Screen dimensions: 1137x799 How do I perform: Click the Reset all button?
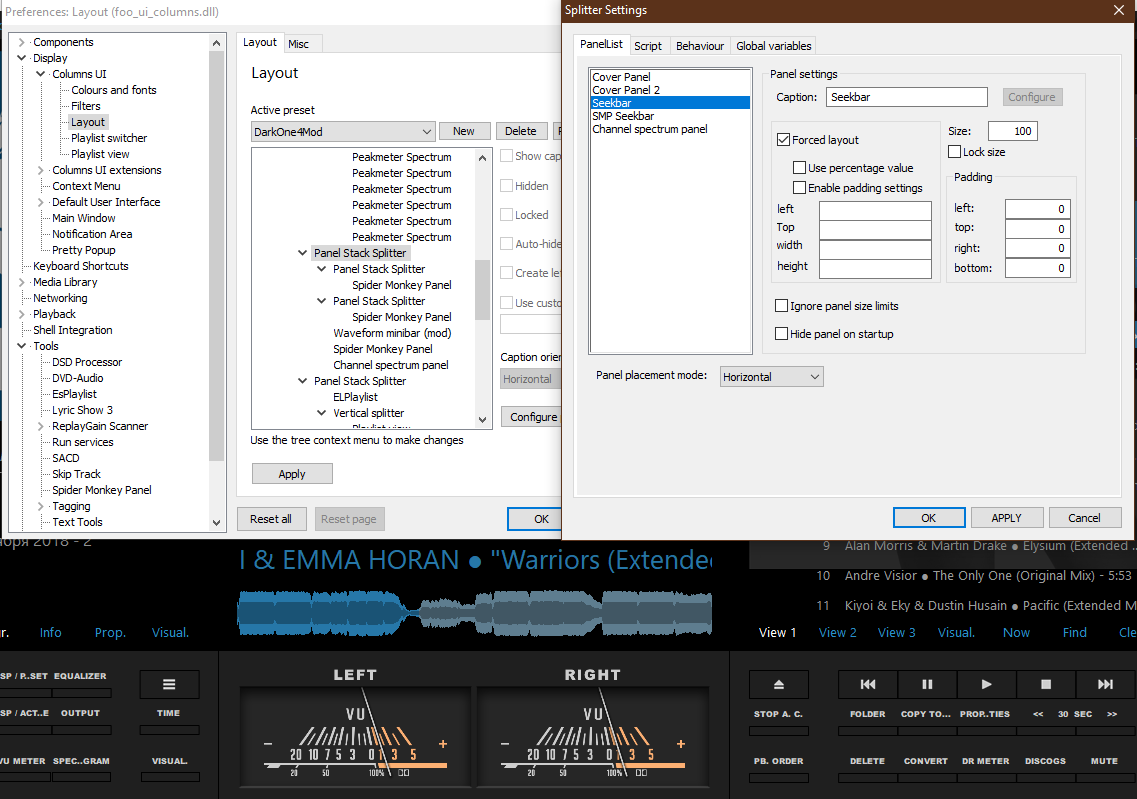click(x=271, y=519)
